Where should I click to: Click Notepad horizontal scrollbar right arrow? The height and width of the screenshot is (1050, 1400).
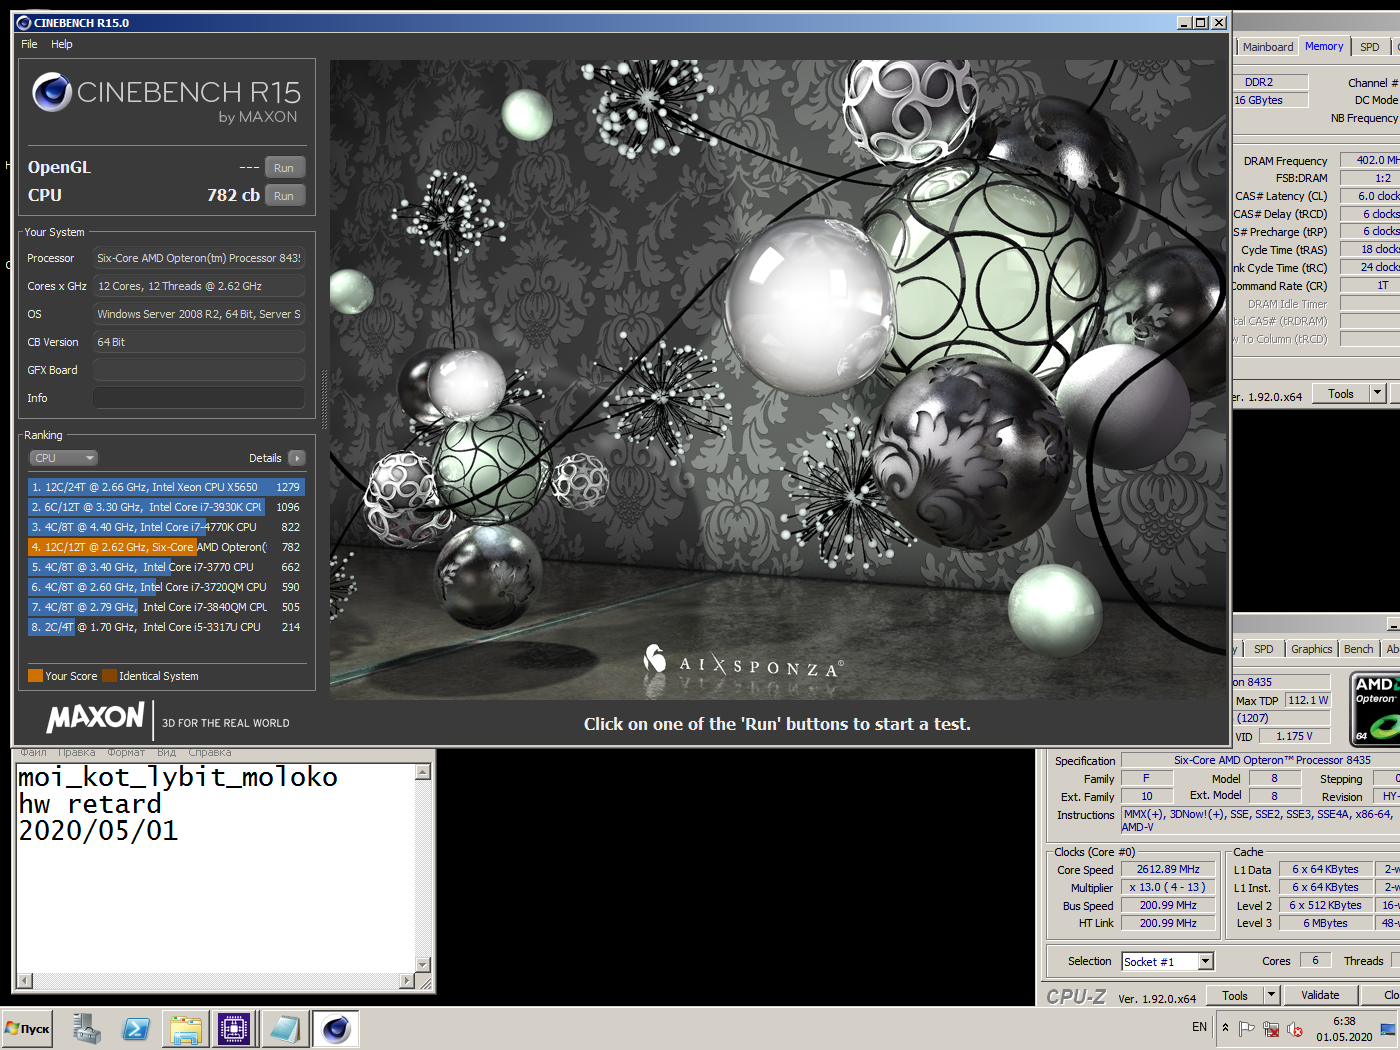pyautogui.click(x=406, y=981)
